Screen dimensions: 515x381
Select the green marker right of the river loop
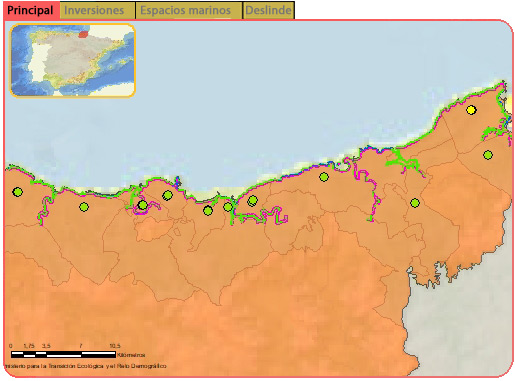167,195
